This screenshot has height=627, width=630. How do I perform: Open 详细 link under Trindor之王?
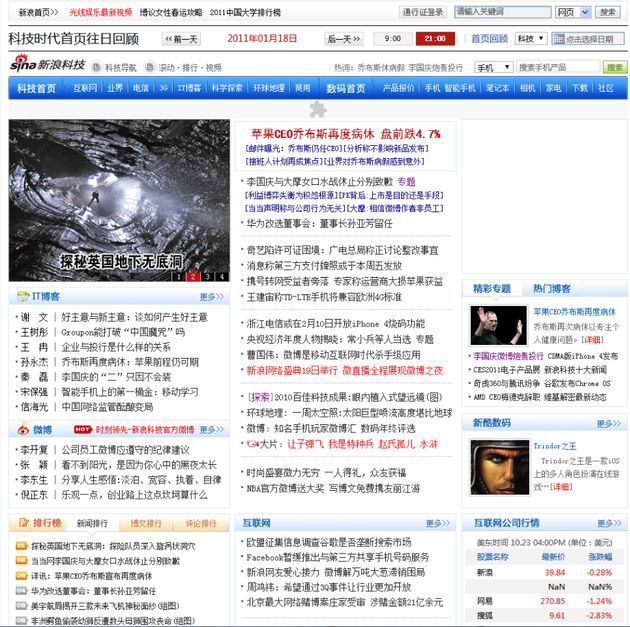[560, 487]
